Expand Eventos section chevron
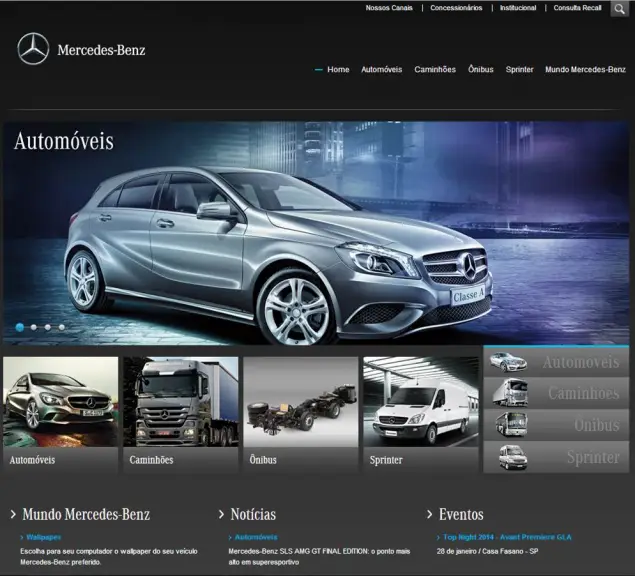635x576 pixels. [430, 514]
